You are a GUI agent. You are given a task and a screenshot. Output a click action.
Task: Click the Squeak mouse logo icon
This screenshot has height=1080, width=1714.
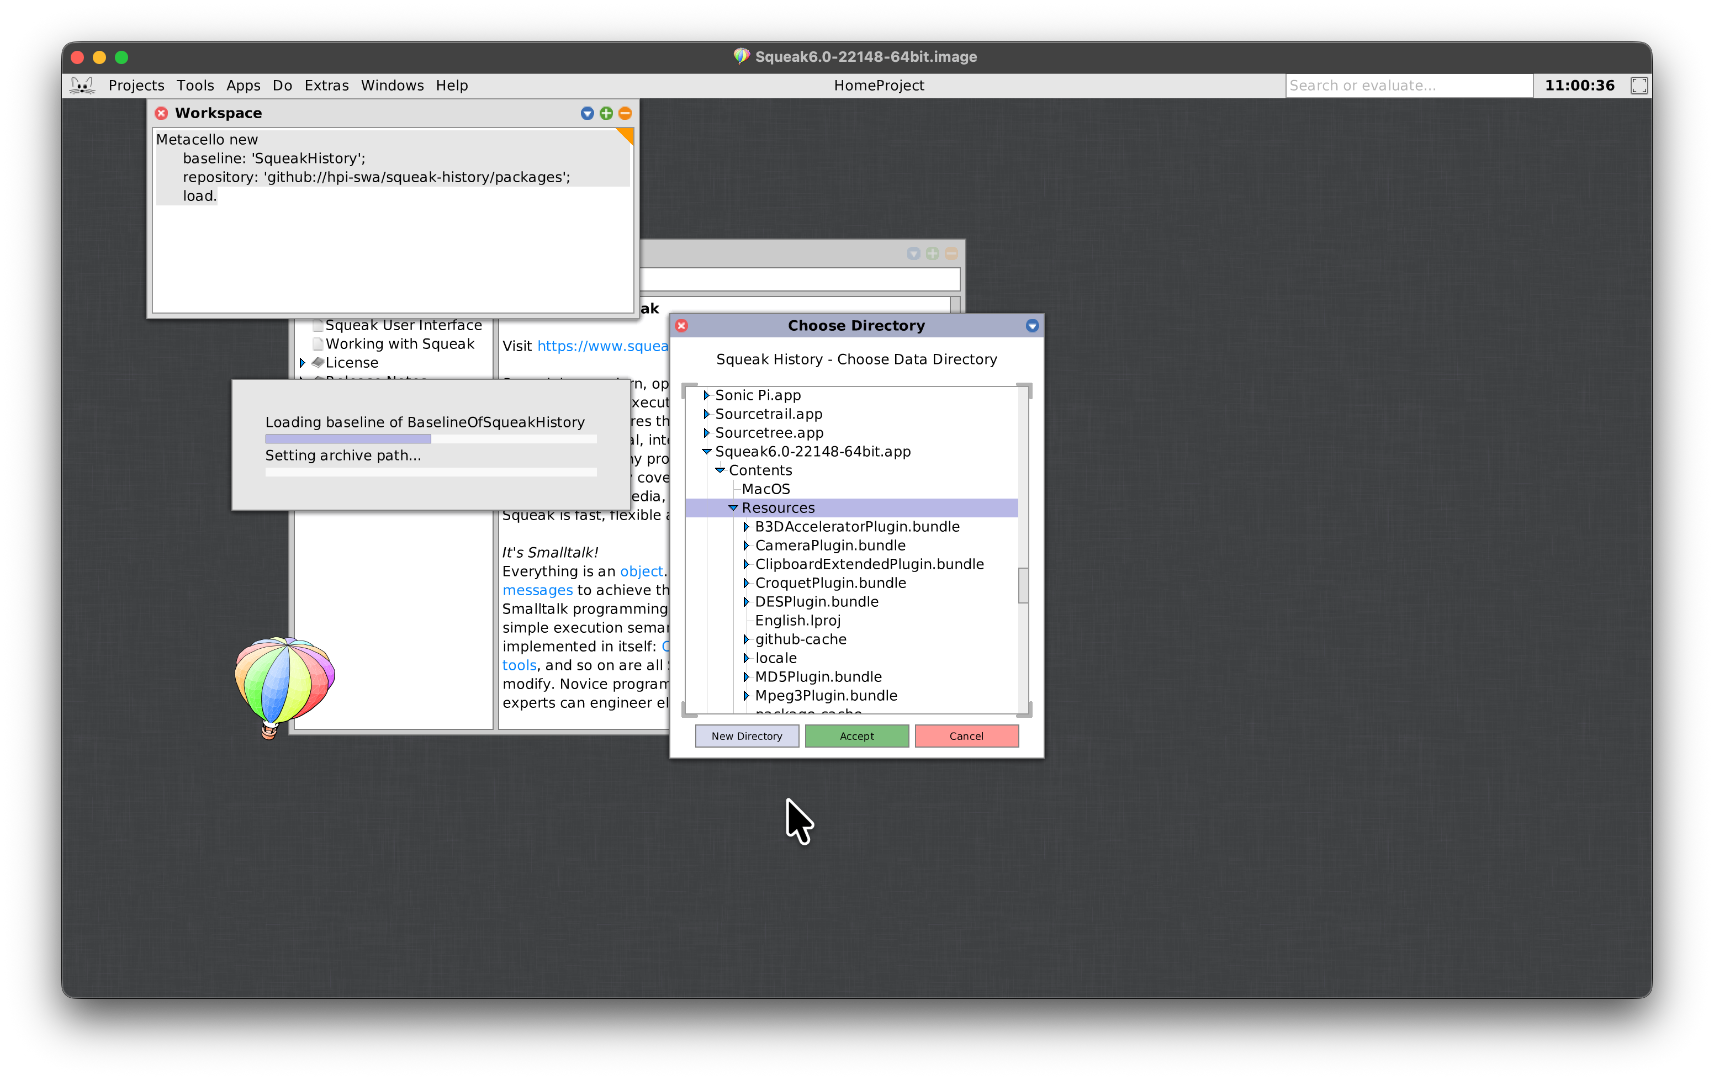click(x=82, y=86)
